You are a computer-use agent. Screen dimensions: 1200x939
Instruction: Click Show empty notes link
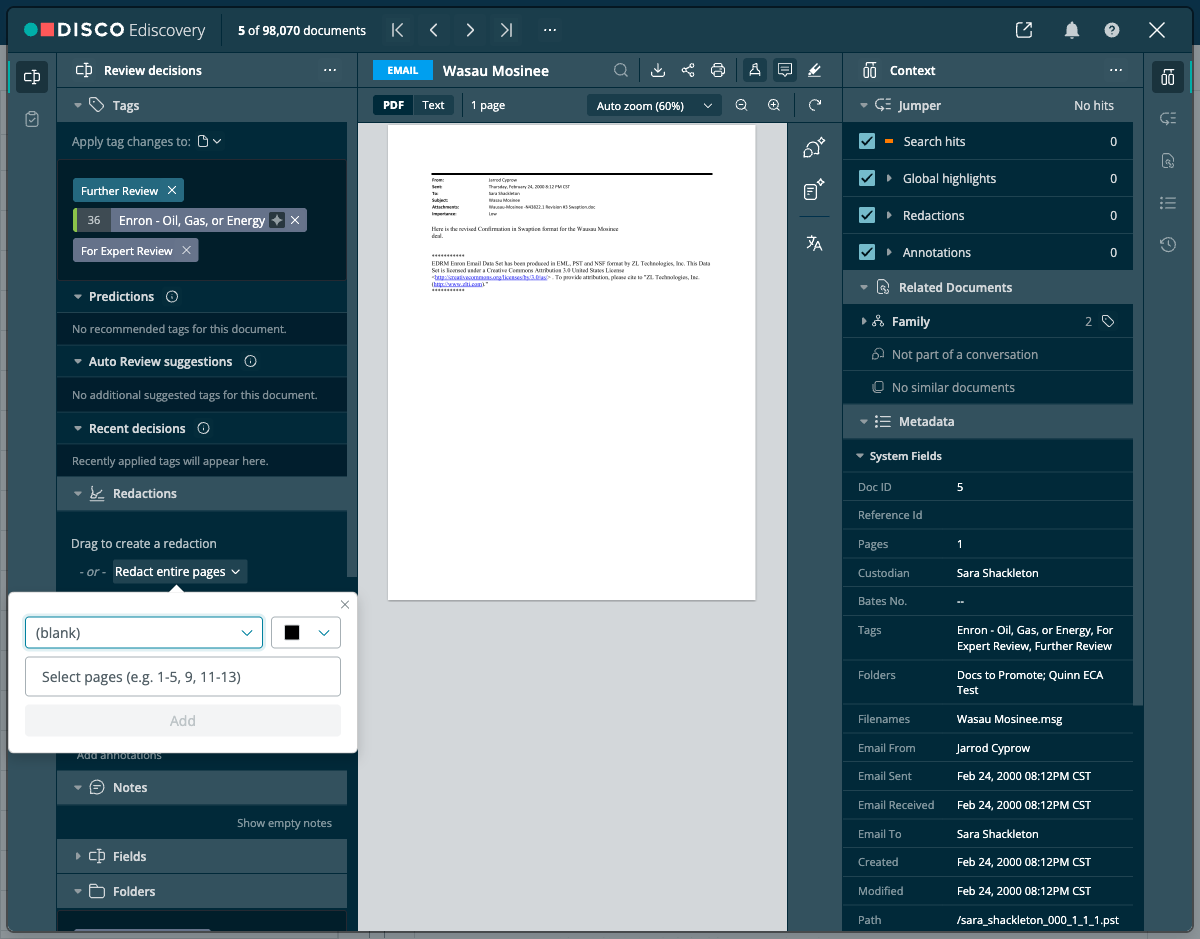pos(284,823)
